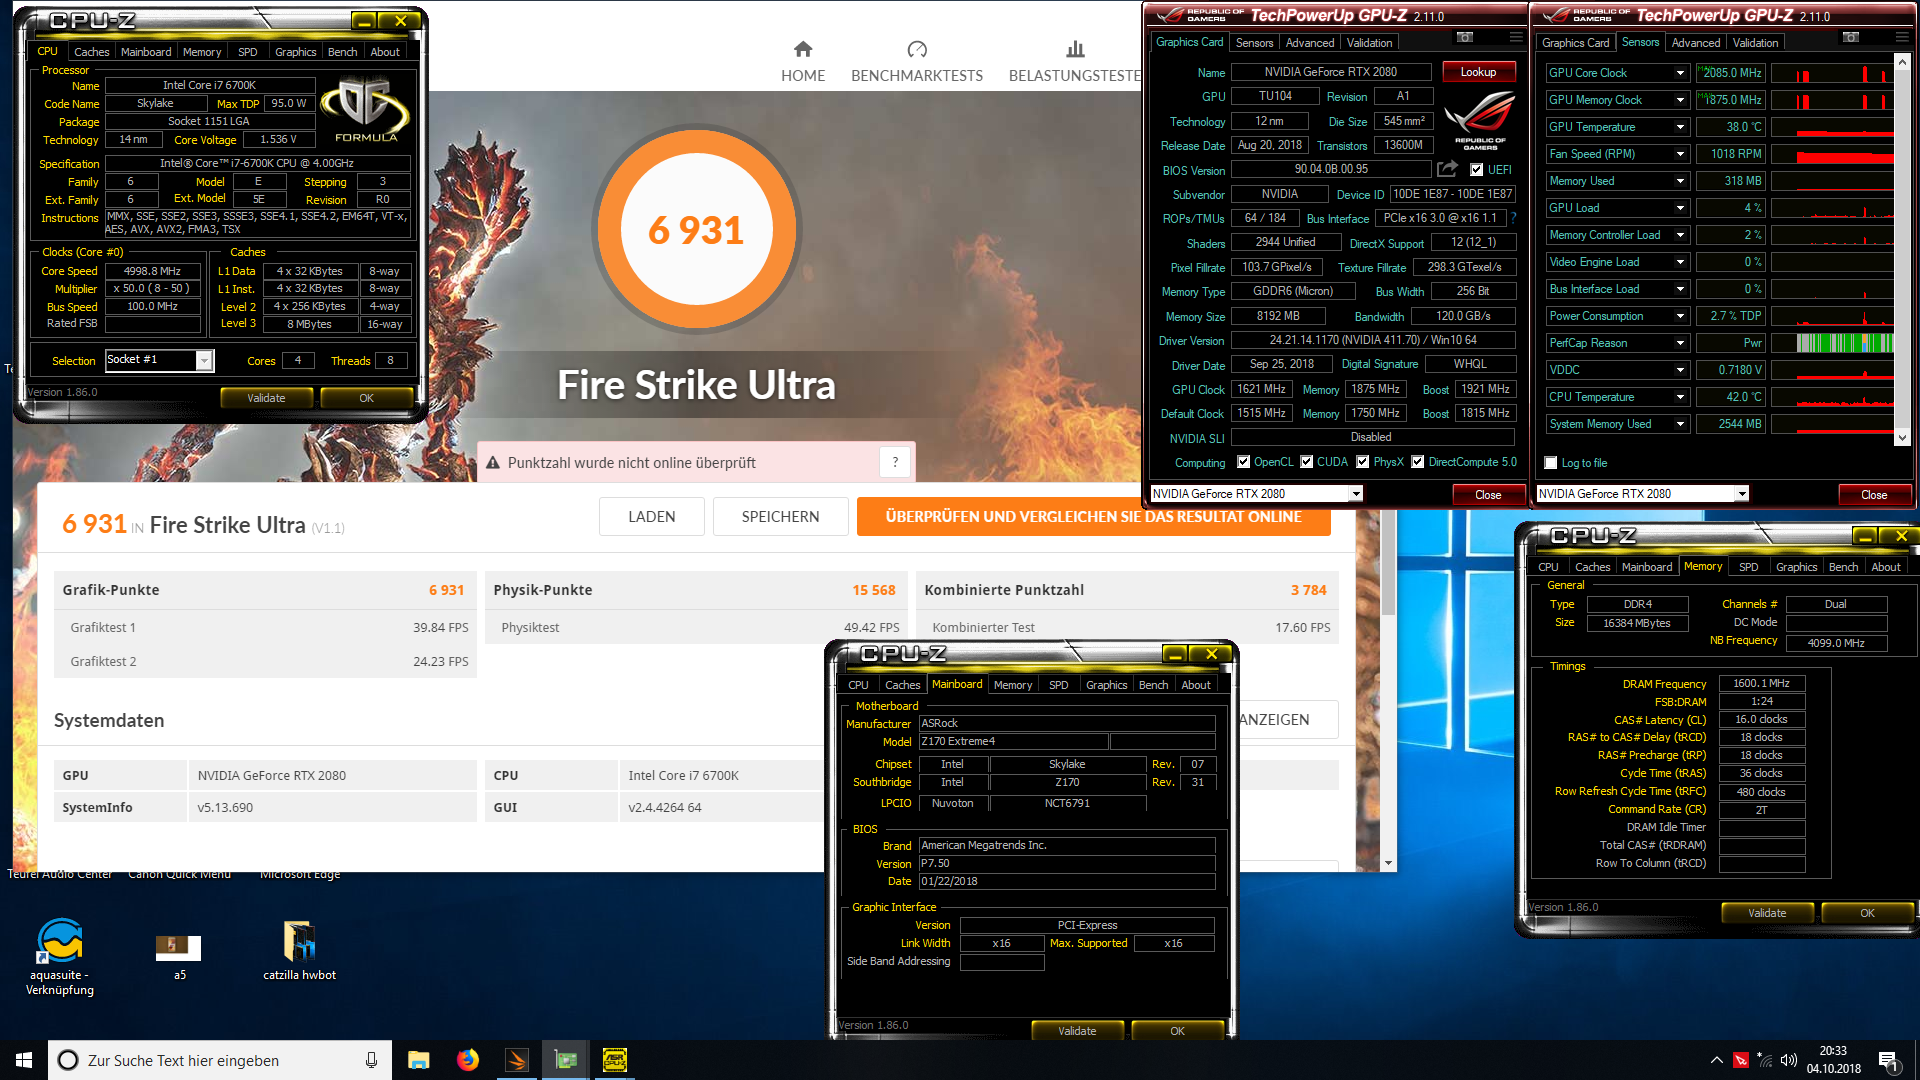Click the warning triangle beside Punktzahl message
Image resolution: width=1920 pixels, height=1080 pixels.
tap(493, 463)
